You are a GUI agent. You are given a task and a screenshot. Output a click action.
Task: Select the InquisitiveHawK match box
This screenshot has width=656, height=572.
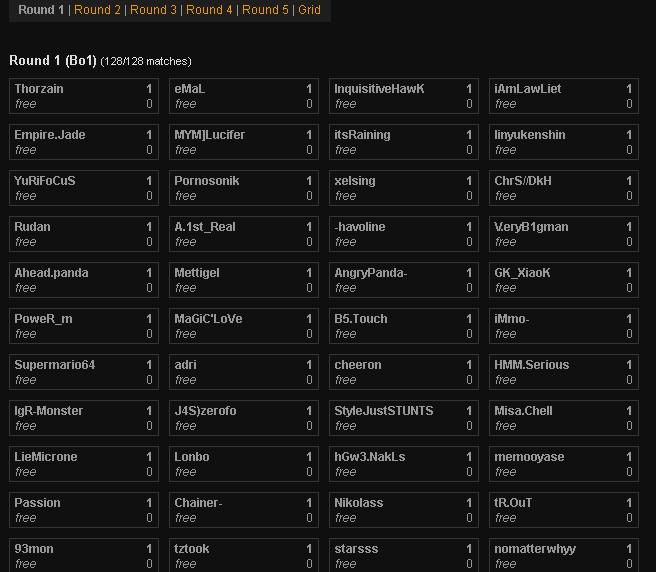pos(379,89)
